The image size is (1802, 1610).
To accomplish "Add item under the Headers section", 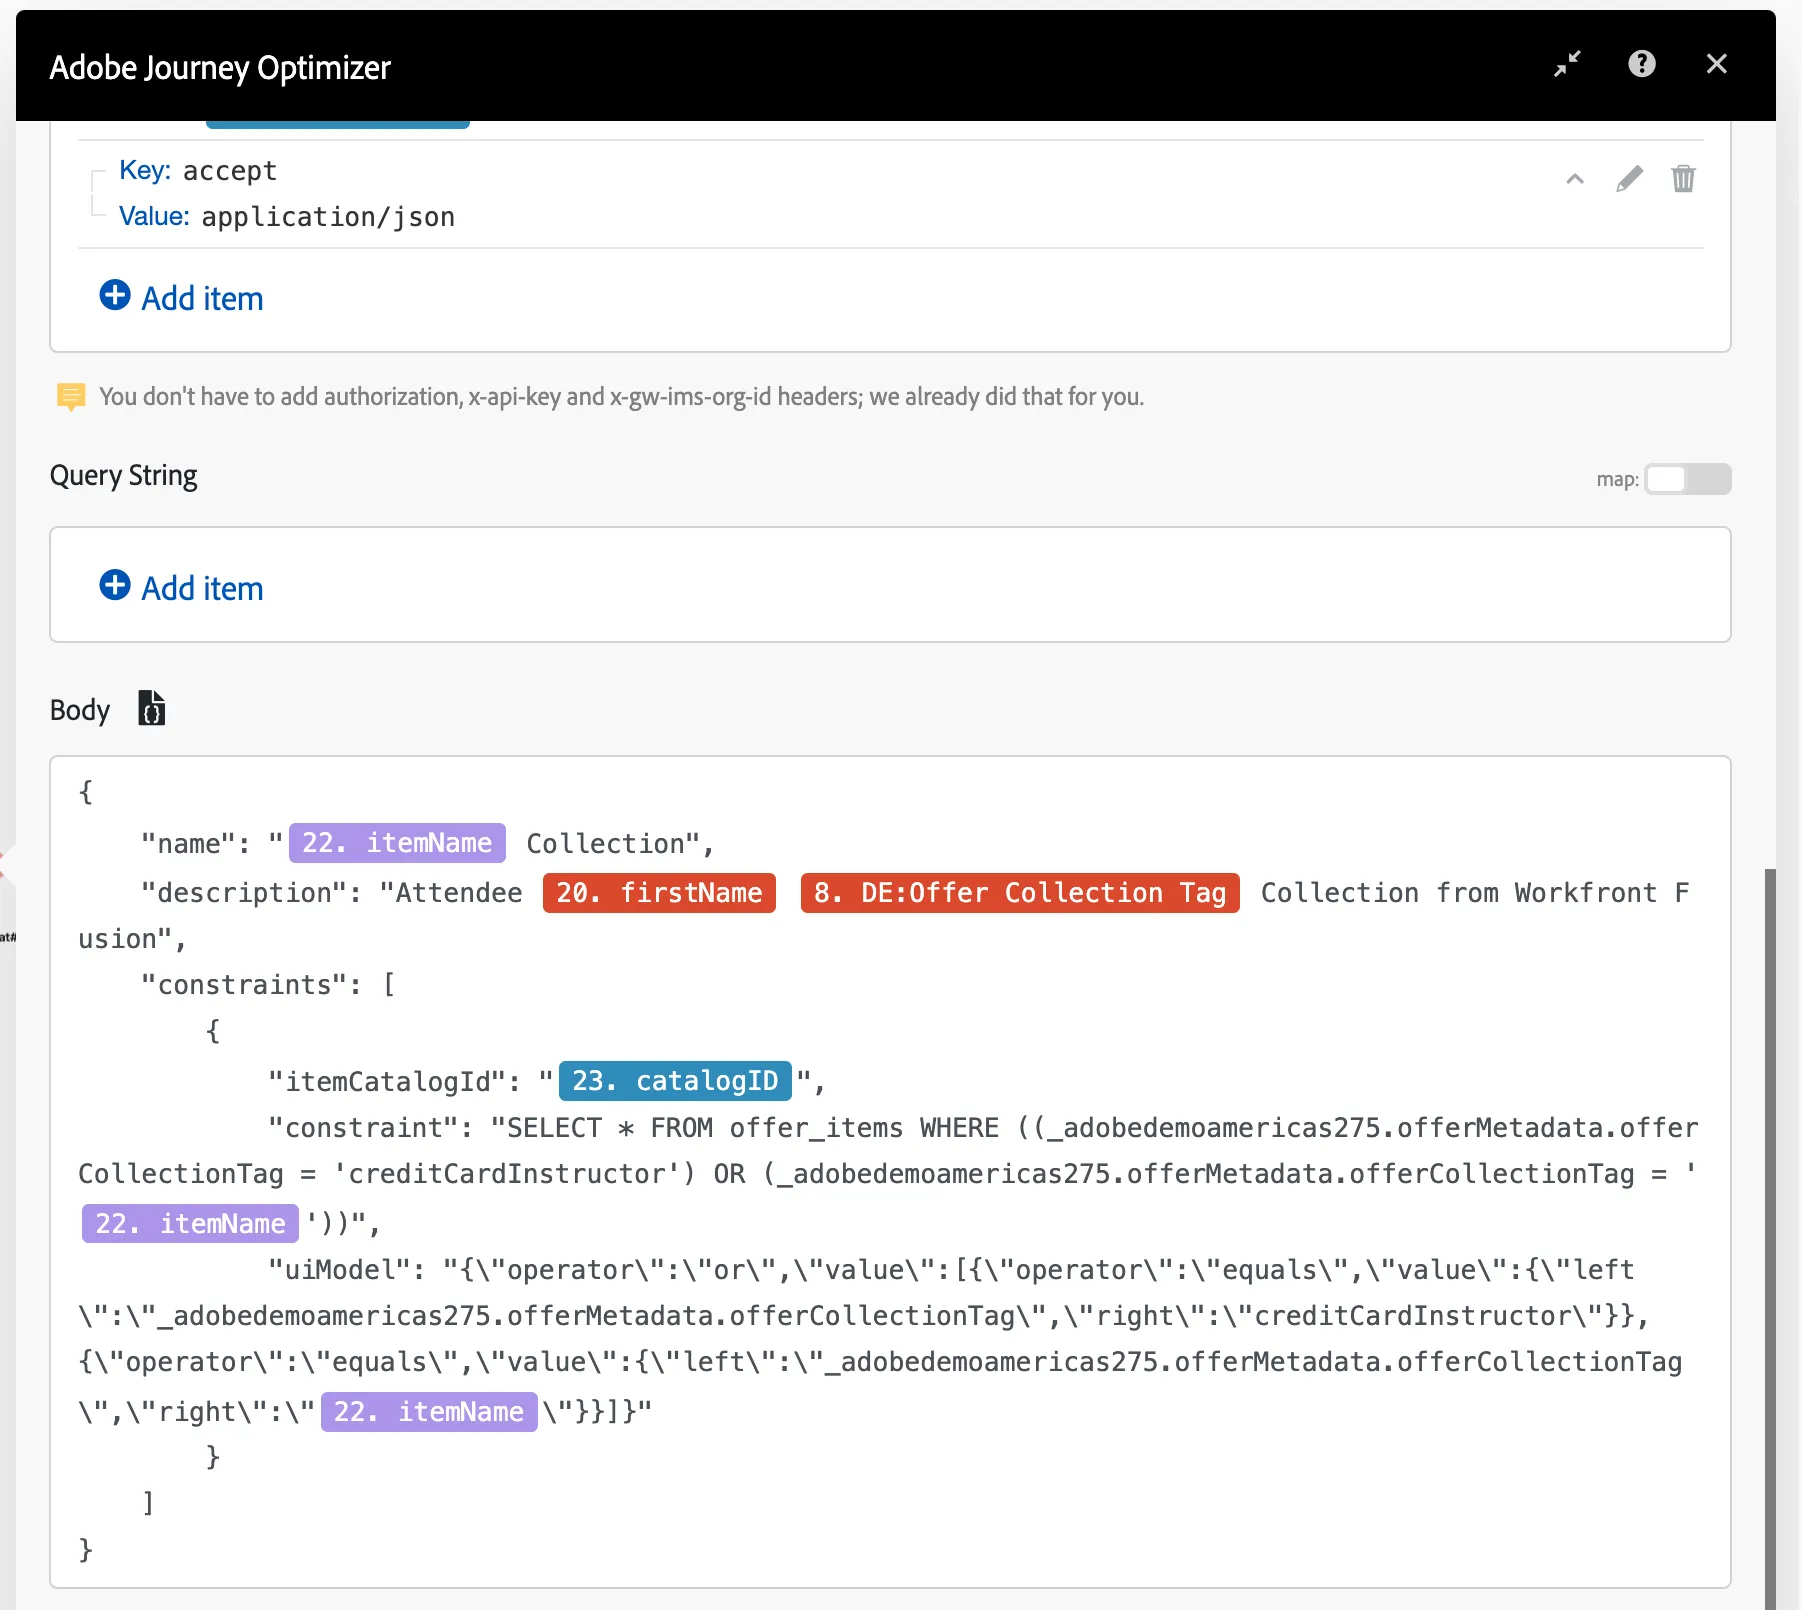I will click(x=182, y=297).
